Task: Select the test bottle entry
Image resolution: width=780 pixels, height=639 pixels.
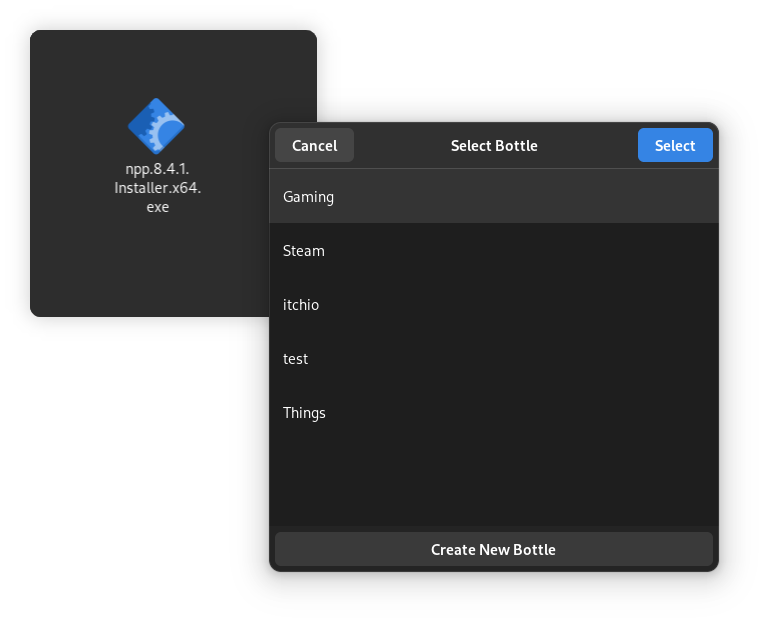Action: coord(296,359)
